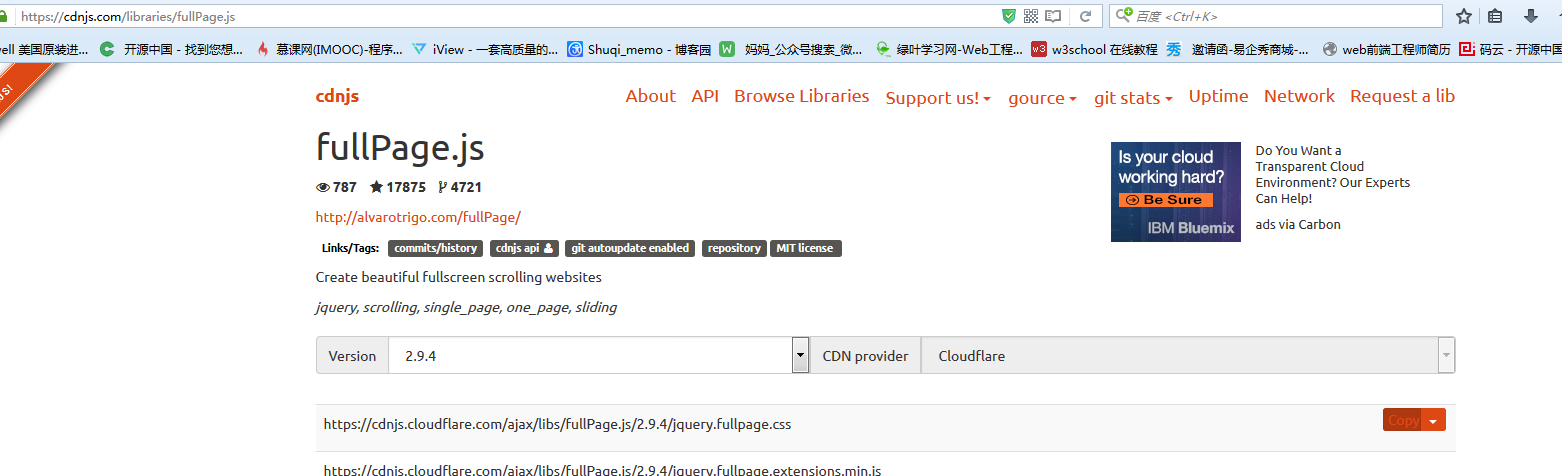The width and height of the screenshot is (1562, 476).
Task: Open the API nav link
Action: coord(705,96)
